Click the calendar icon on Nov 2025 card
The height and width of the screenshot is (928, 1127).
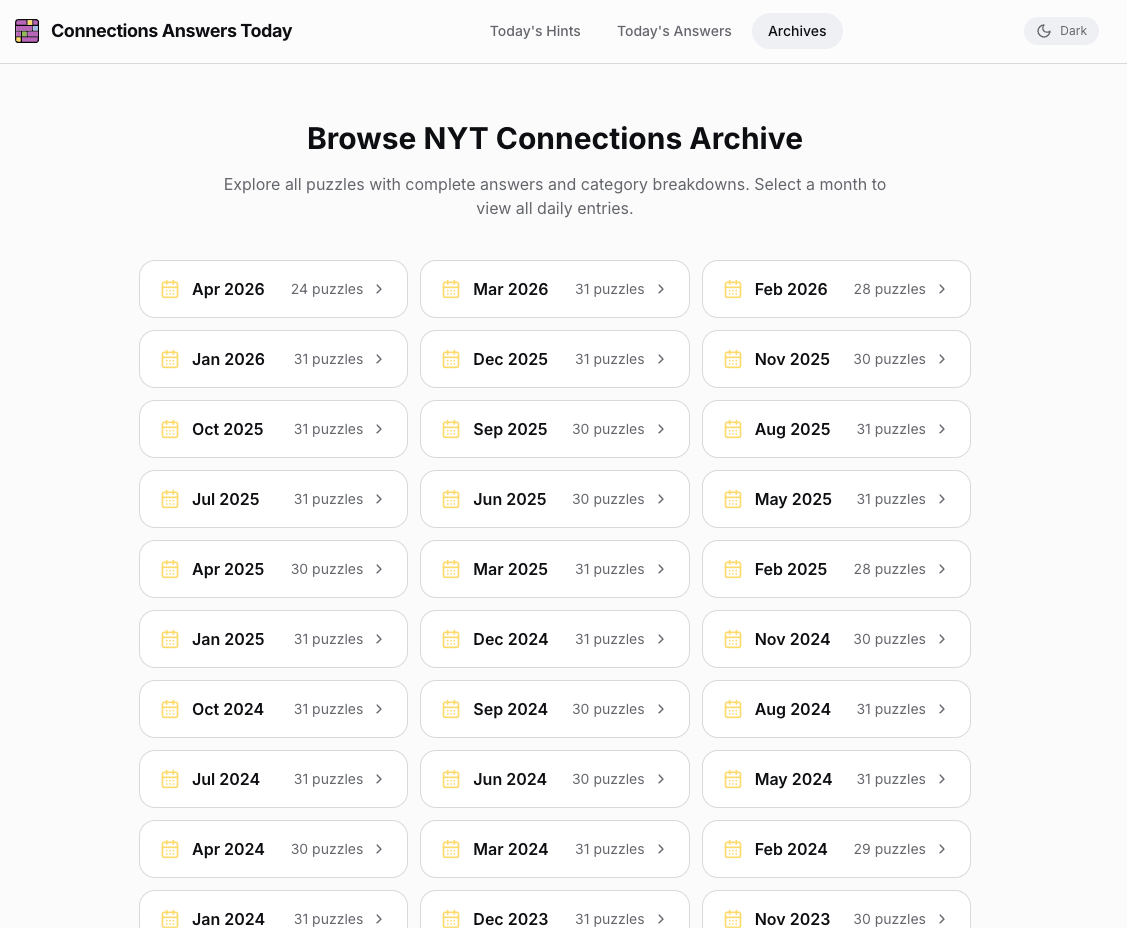(732, 359)
